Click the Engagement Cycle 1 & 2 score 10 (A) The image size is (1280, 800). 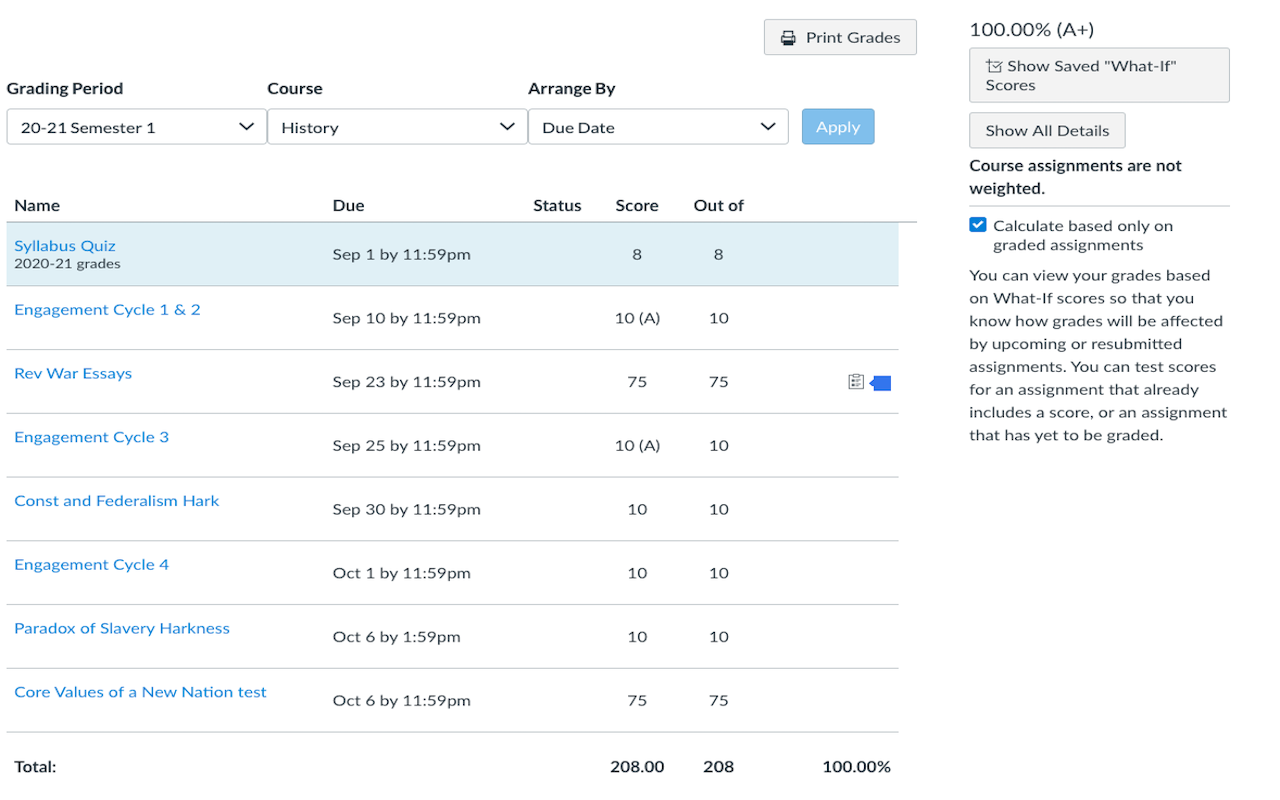[637, 318]
